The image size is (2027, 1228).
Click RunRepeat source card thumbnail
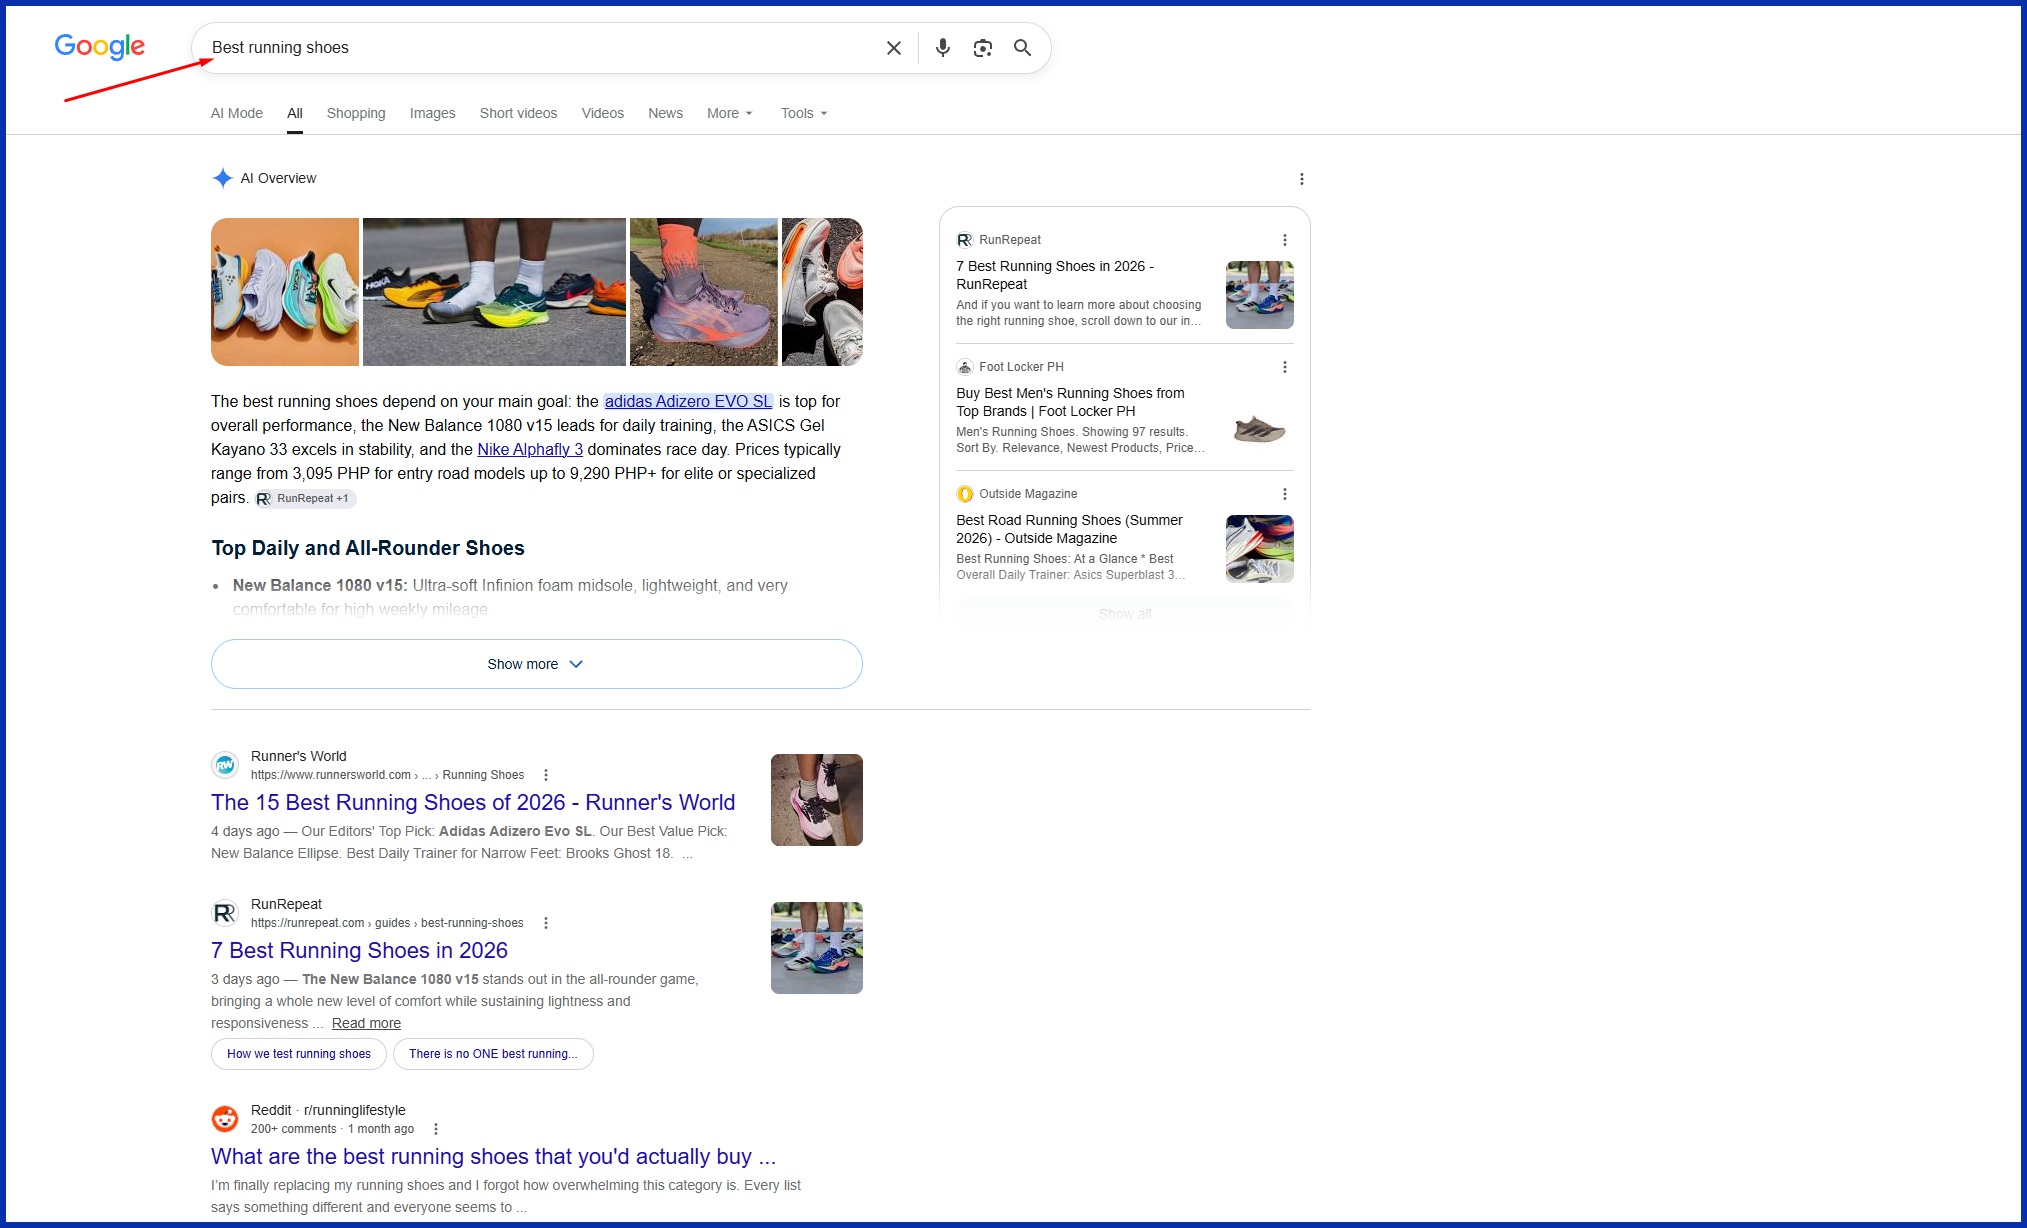pyautogui.click(x=1260, y=295)
